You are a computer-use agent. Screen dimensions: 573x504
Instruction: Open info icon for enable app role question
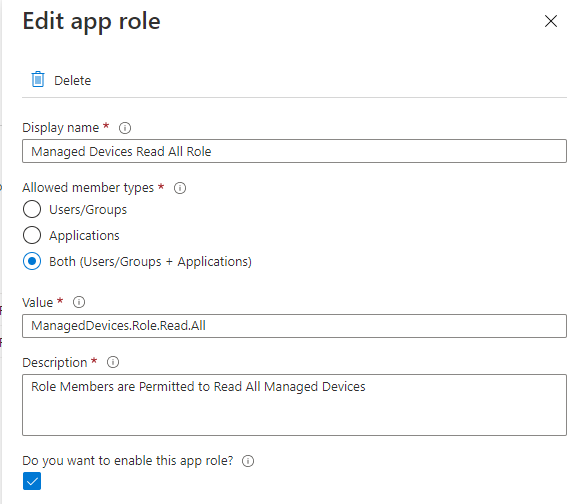(x=248, y=461)
